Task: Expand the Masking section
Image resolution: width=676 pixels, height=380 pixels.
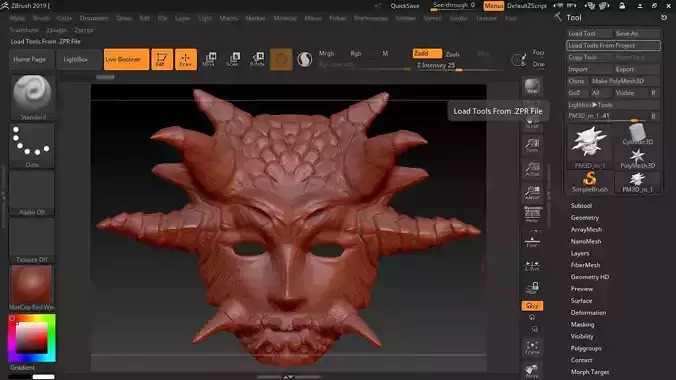Action: tap(582, 324)
